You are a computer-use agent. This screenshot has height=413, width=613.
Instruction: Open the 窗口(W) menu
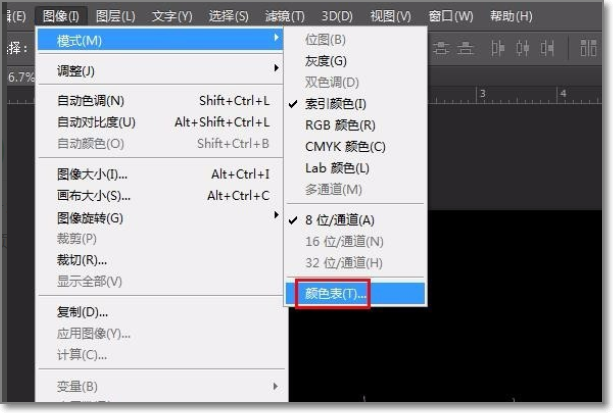pos(451,16)
